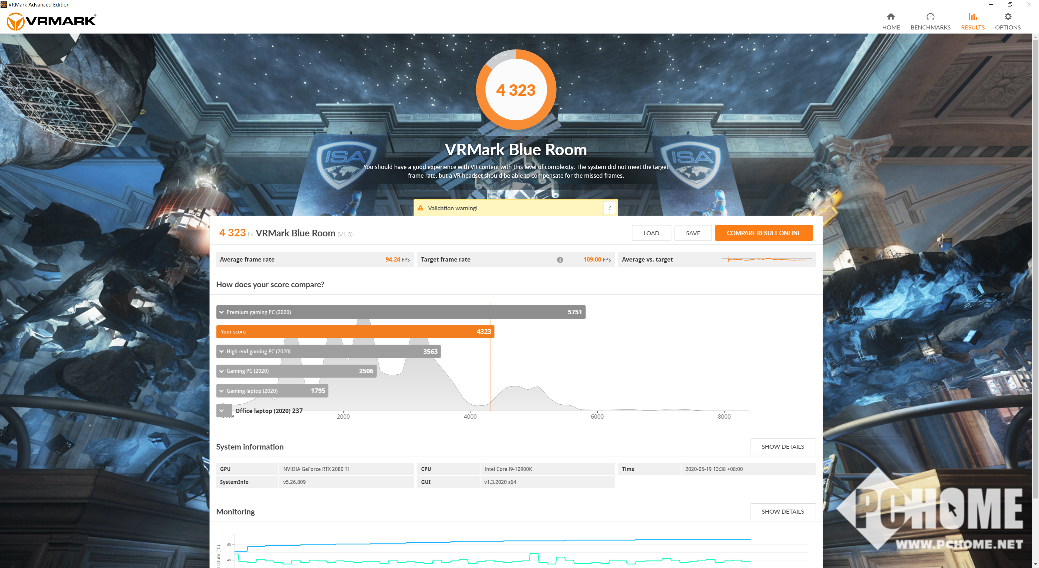This screenshot has width=1039, height=568.
Task: Show details for Monitoring
Action: (783, 512)
